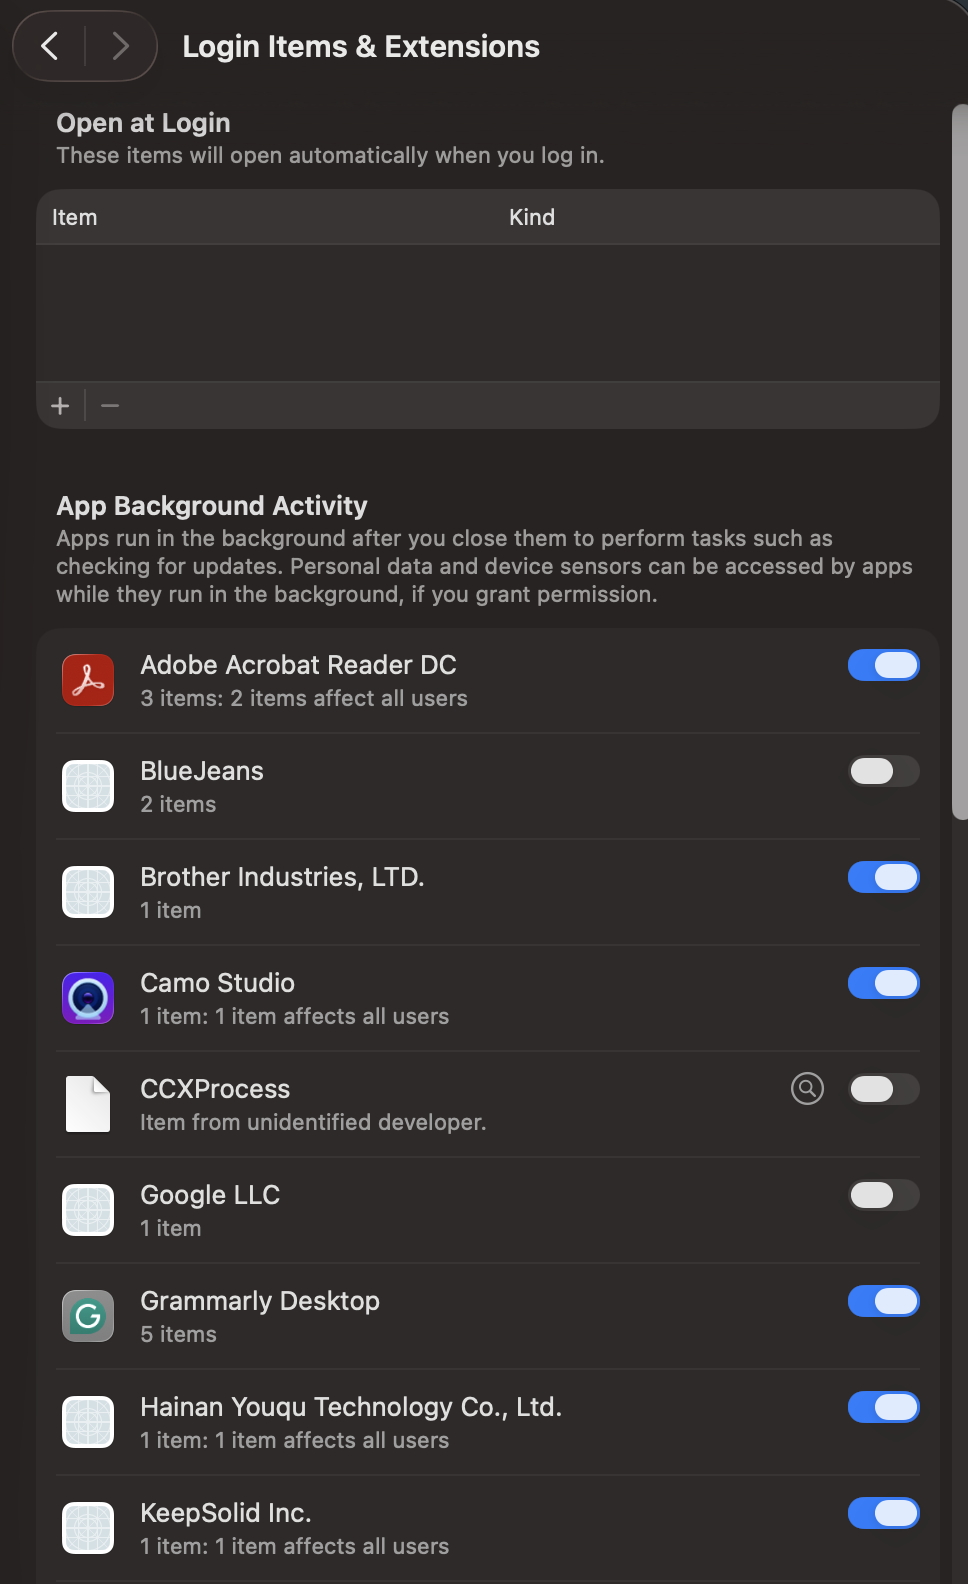The image size is (968, 1584).
Task: Disable Grammarly Desktop background activity
Action: (x=884, y=1301)
